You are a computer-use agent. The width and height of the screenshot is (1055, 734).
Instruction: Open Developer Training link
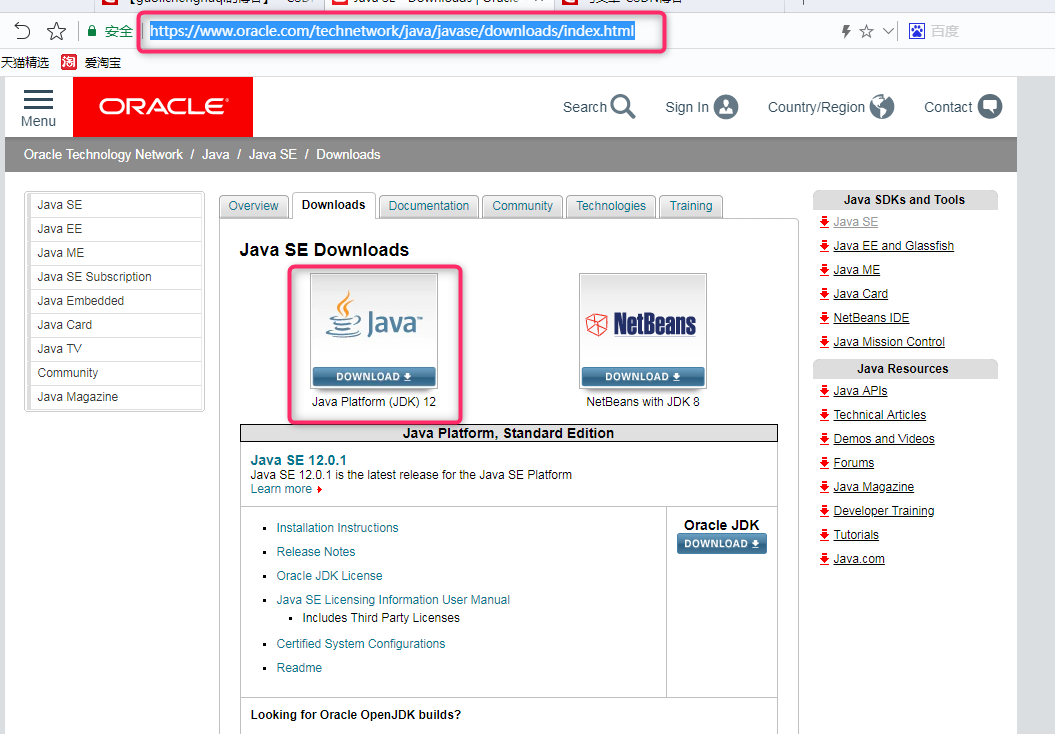pyautogui.click(x=883, y=511)
